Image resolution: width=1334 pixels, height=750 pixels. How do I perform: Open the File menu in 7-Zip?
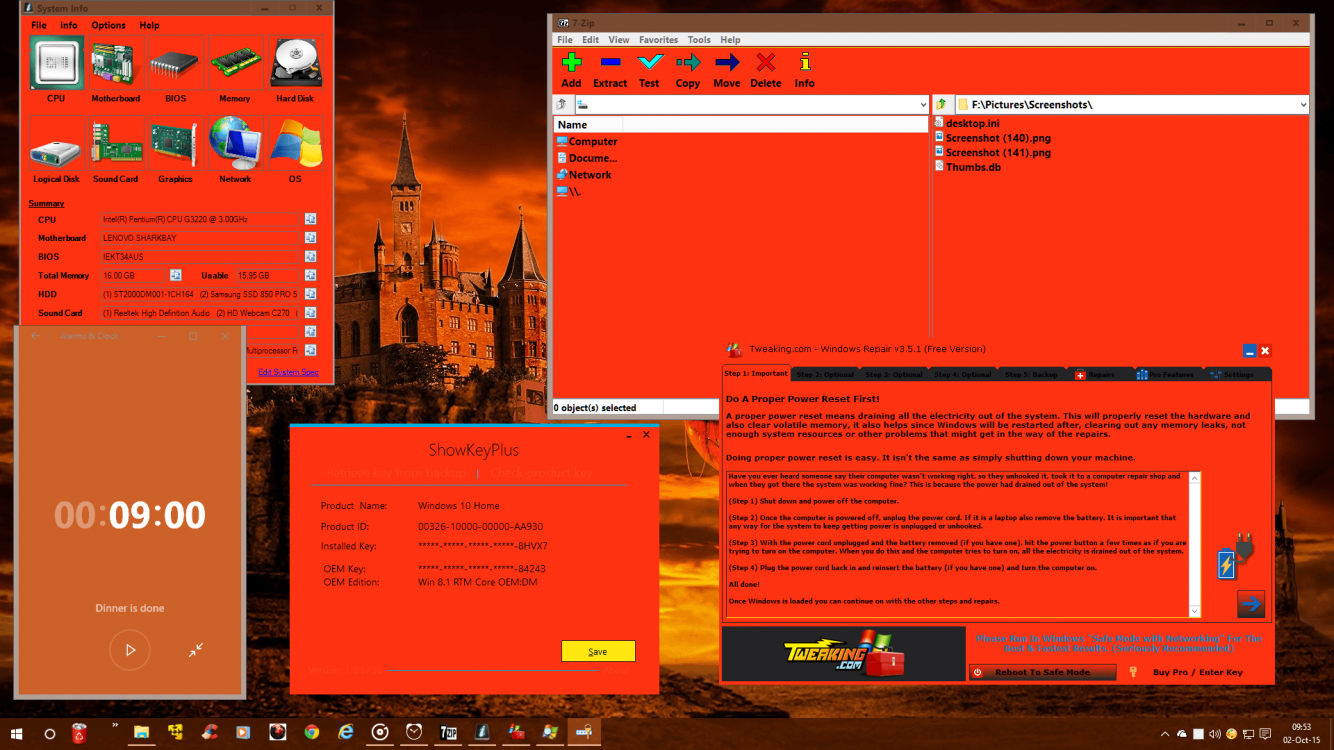565,40
